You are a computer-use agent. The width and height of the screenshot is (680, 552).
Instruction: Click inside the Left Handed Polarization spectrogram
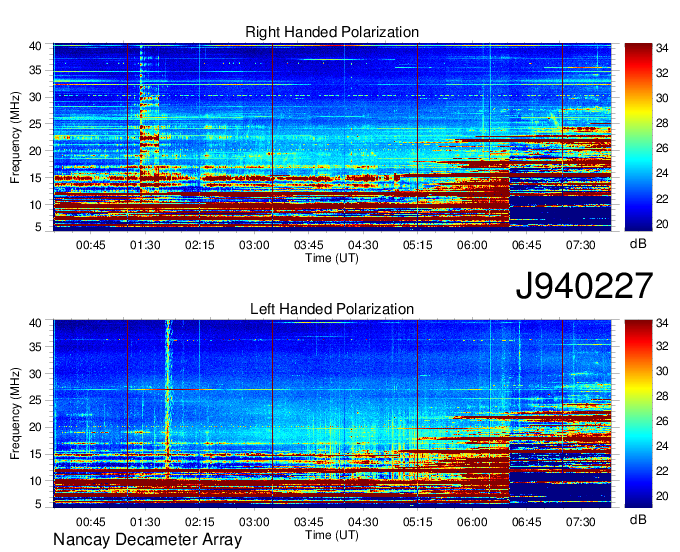tap(332, 413)
